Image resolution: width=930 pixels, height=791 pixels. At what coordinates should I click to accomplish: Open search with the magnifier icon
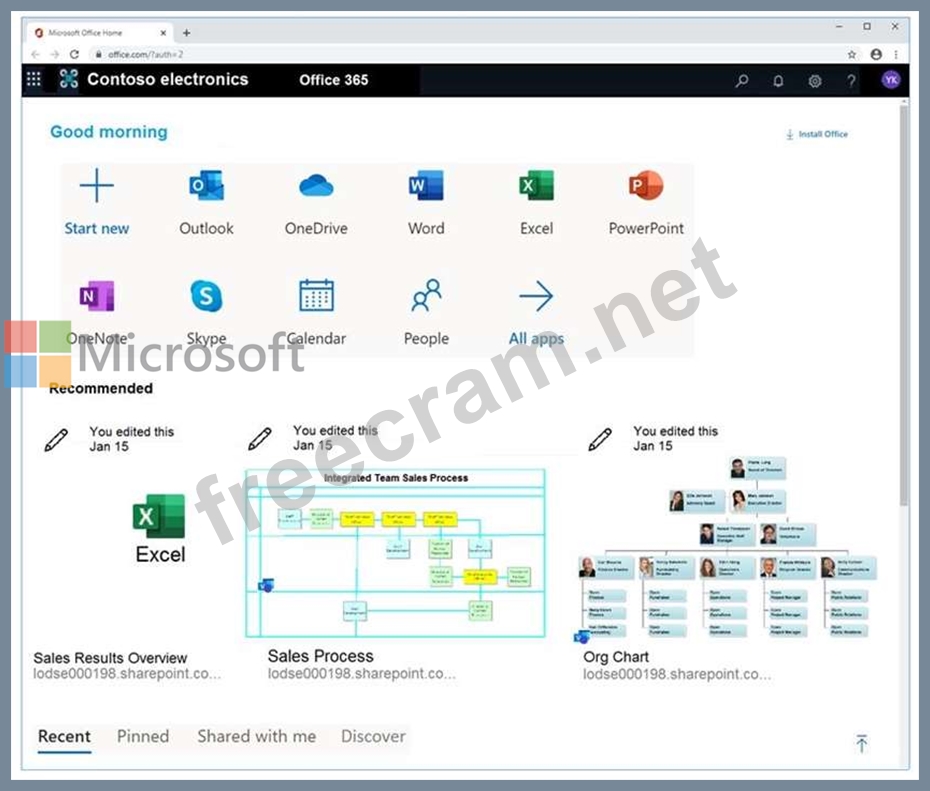click(741, 80)
